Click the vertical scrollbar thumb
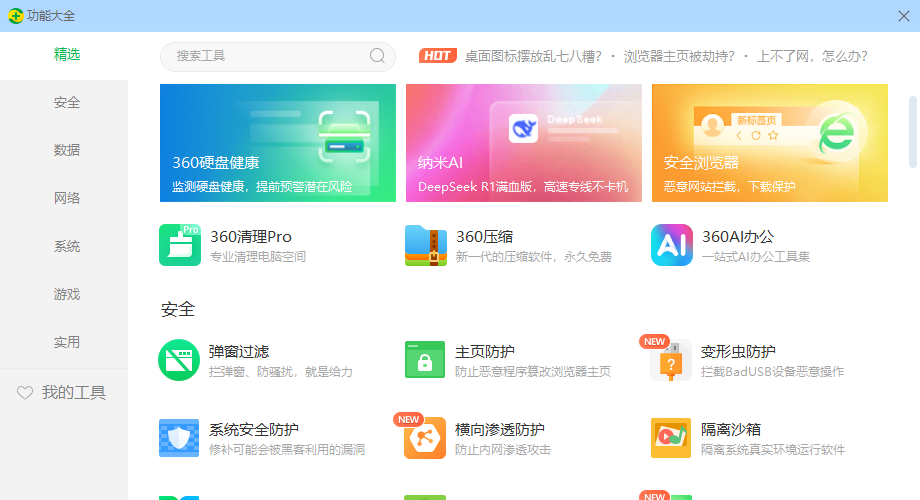The height and width of the screenshot is (500, 920). pos(912,132)
